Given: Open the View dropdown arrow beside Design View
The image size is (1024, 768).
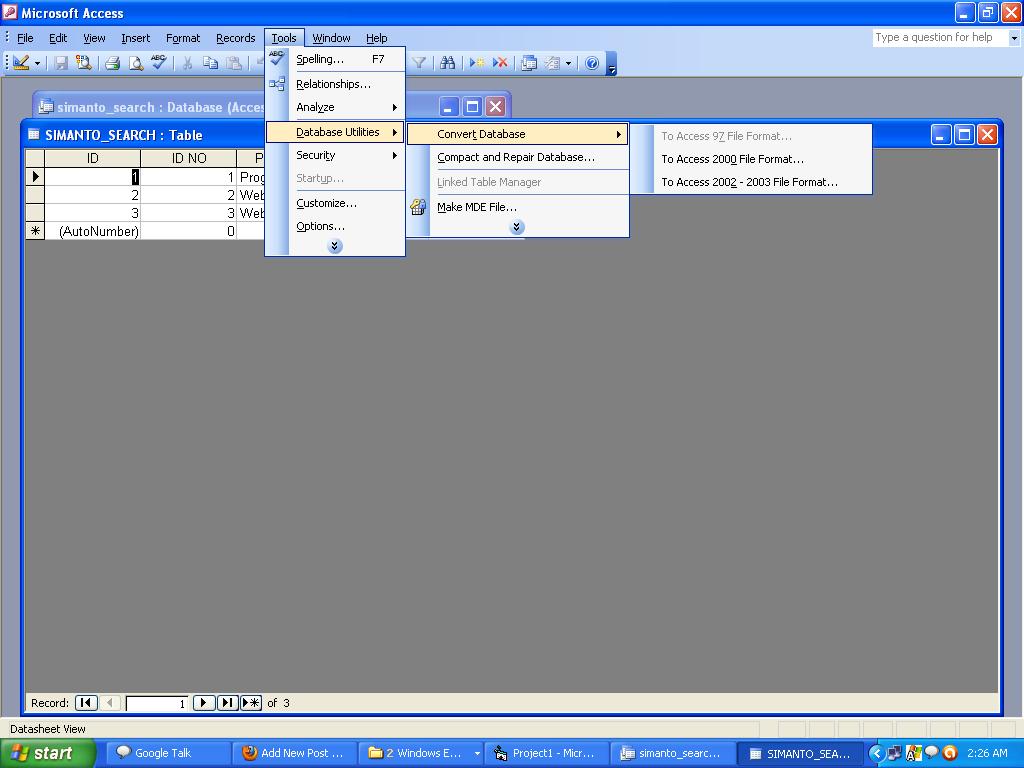Looking at the screenshot, I should point(37,63).
